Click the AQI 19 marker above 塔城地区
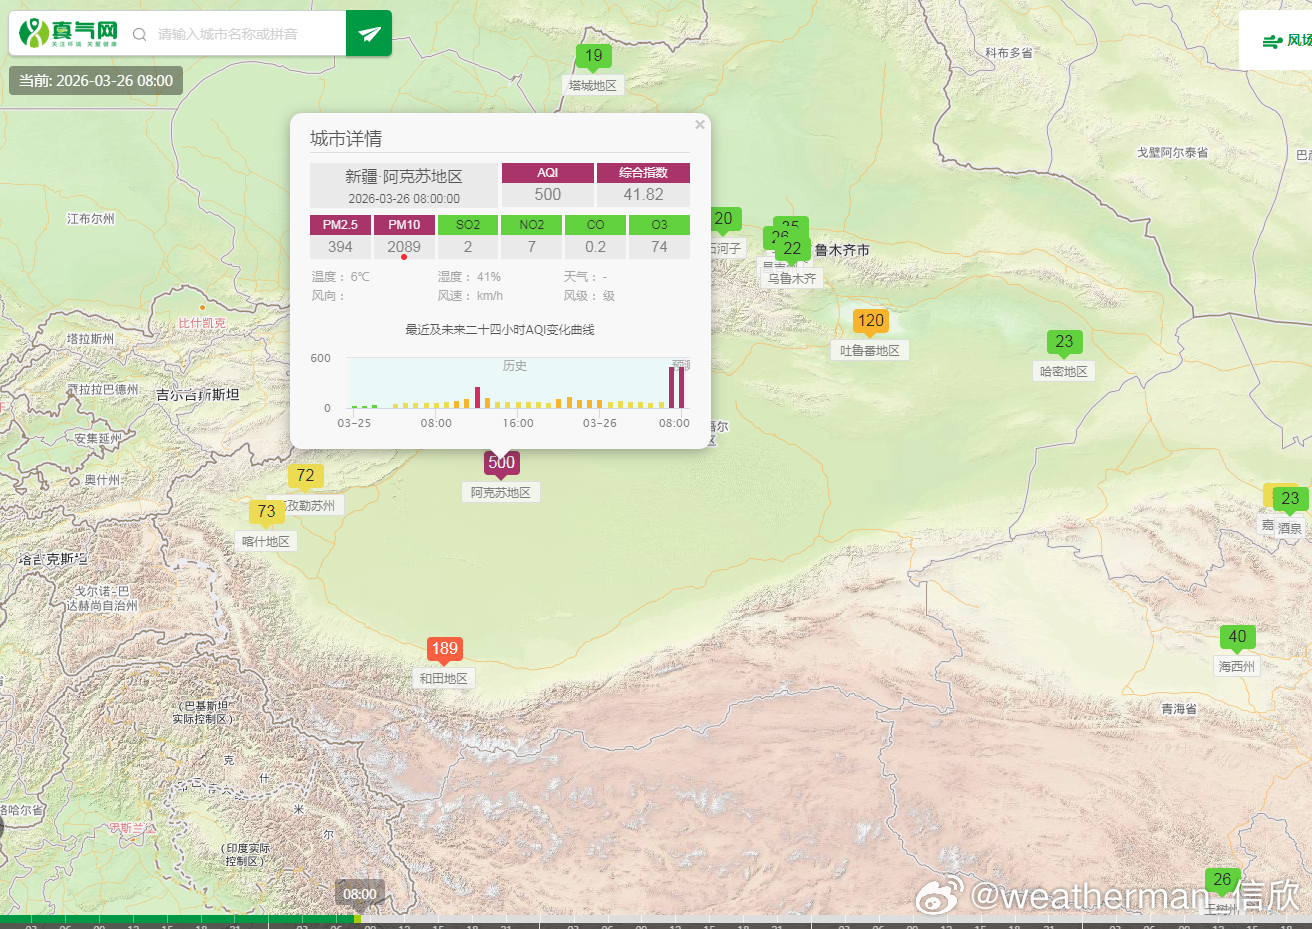Viewport: 1312px width, 929px height. tap(593, 57)
